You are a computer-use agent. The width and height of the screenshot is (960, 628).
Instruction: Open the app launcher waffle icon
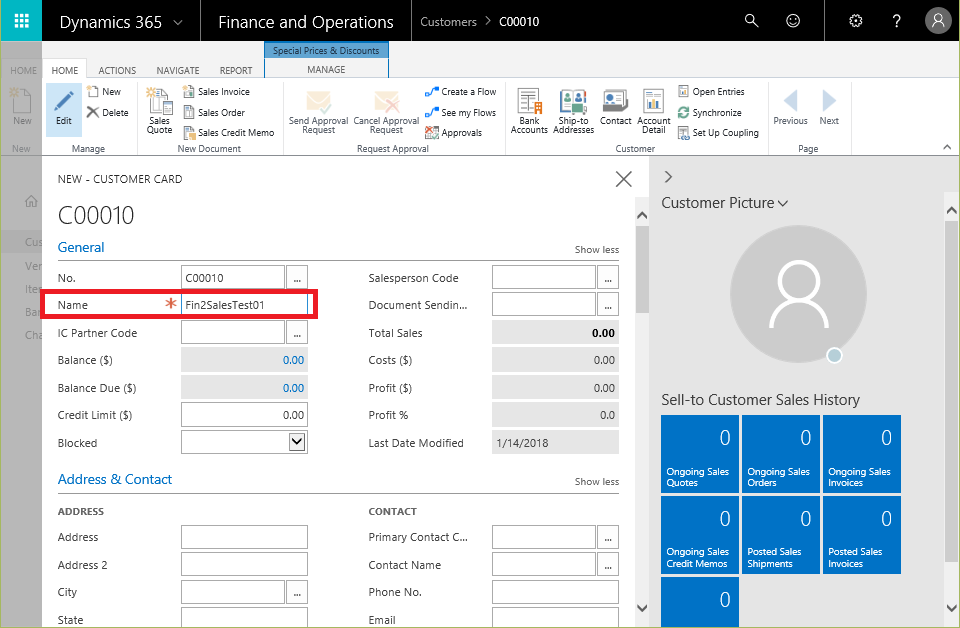[21, 21]
